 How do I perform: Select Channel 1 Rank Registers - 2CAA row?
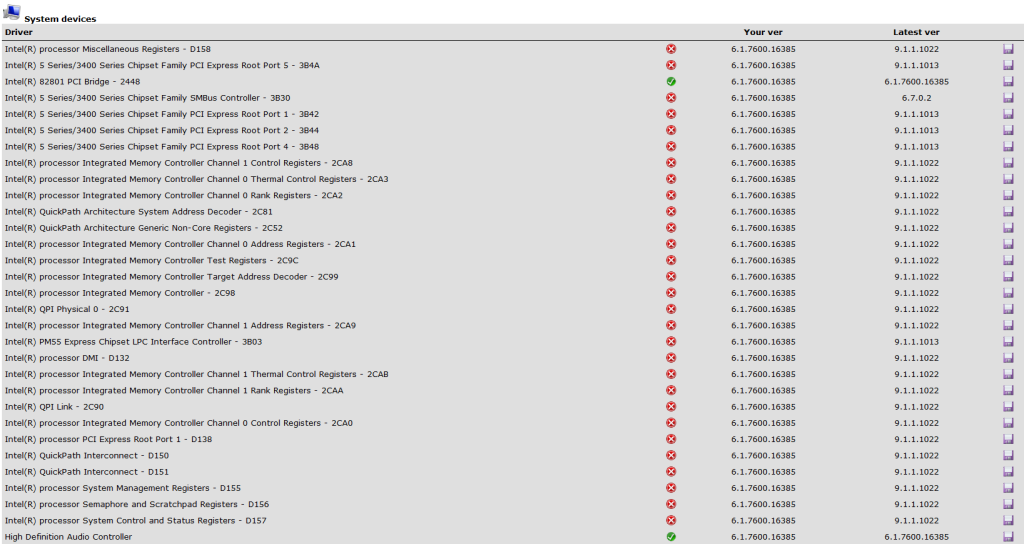click(x=512, y=391)
